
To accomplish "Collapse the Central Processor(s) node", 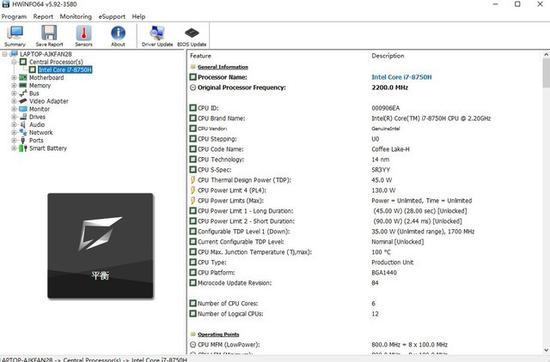I will pyautogui.click(x=14, y=62).
